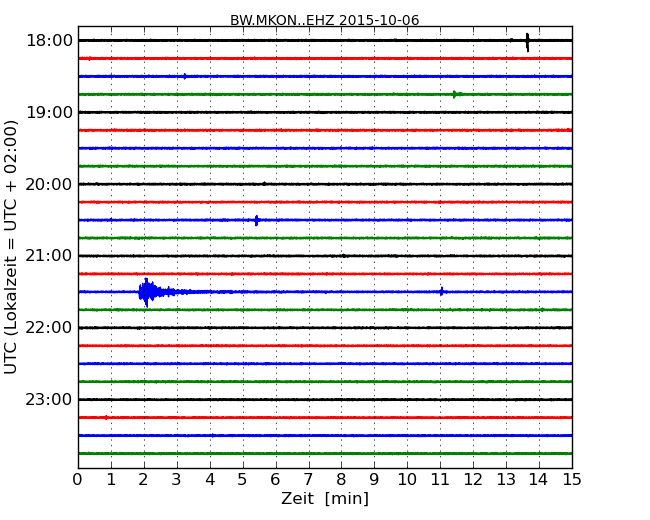Click the blue spike on the 20:30 trace
This screenshot has width=650, height=520.
pos(257,220)
